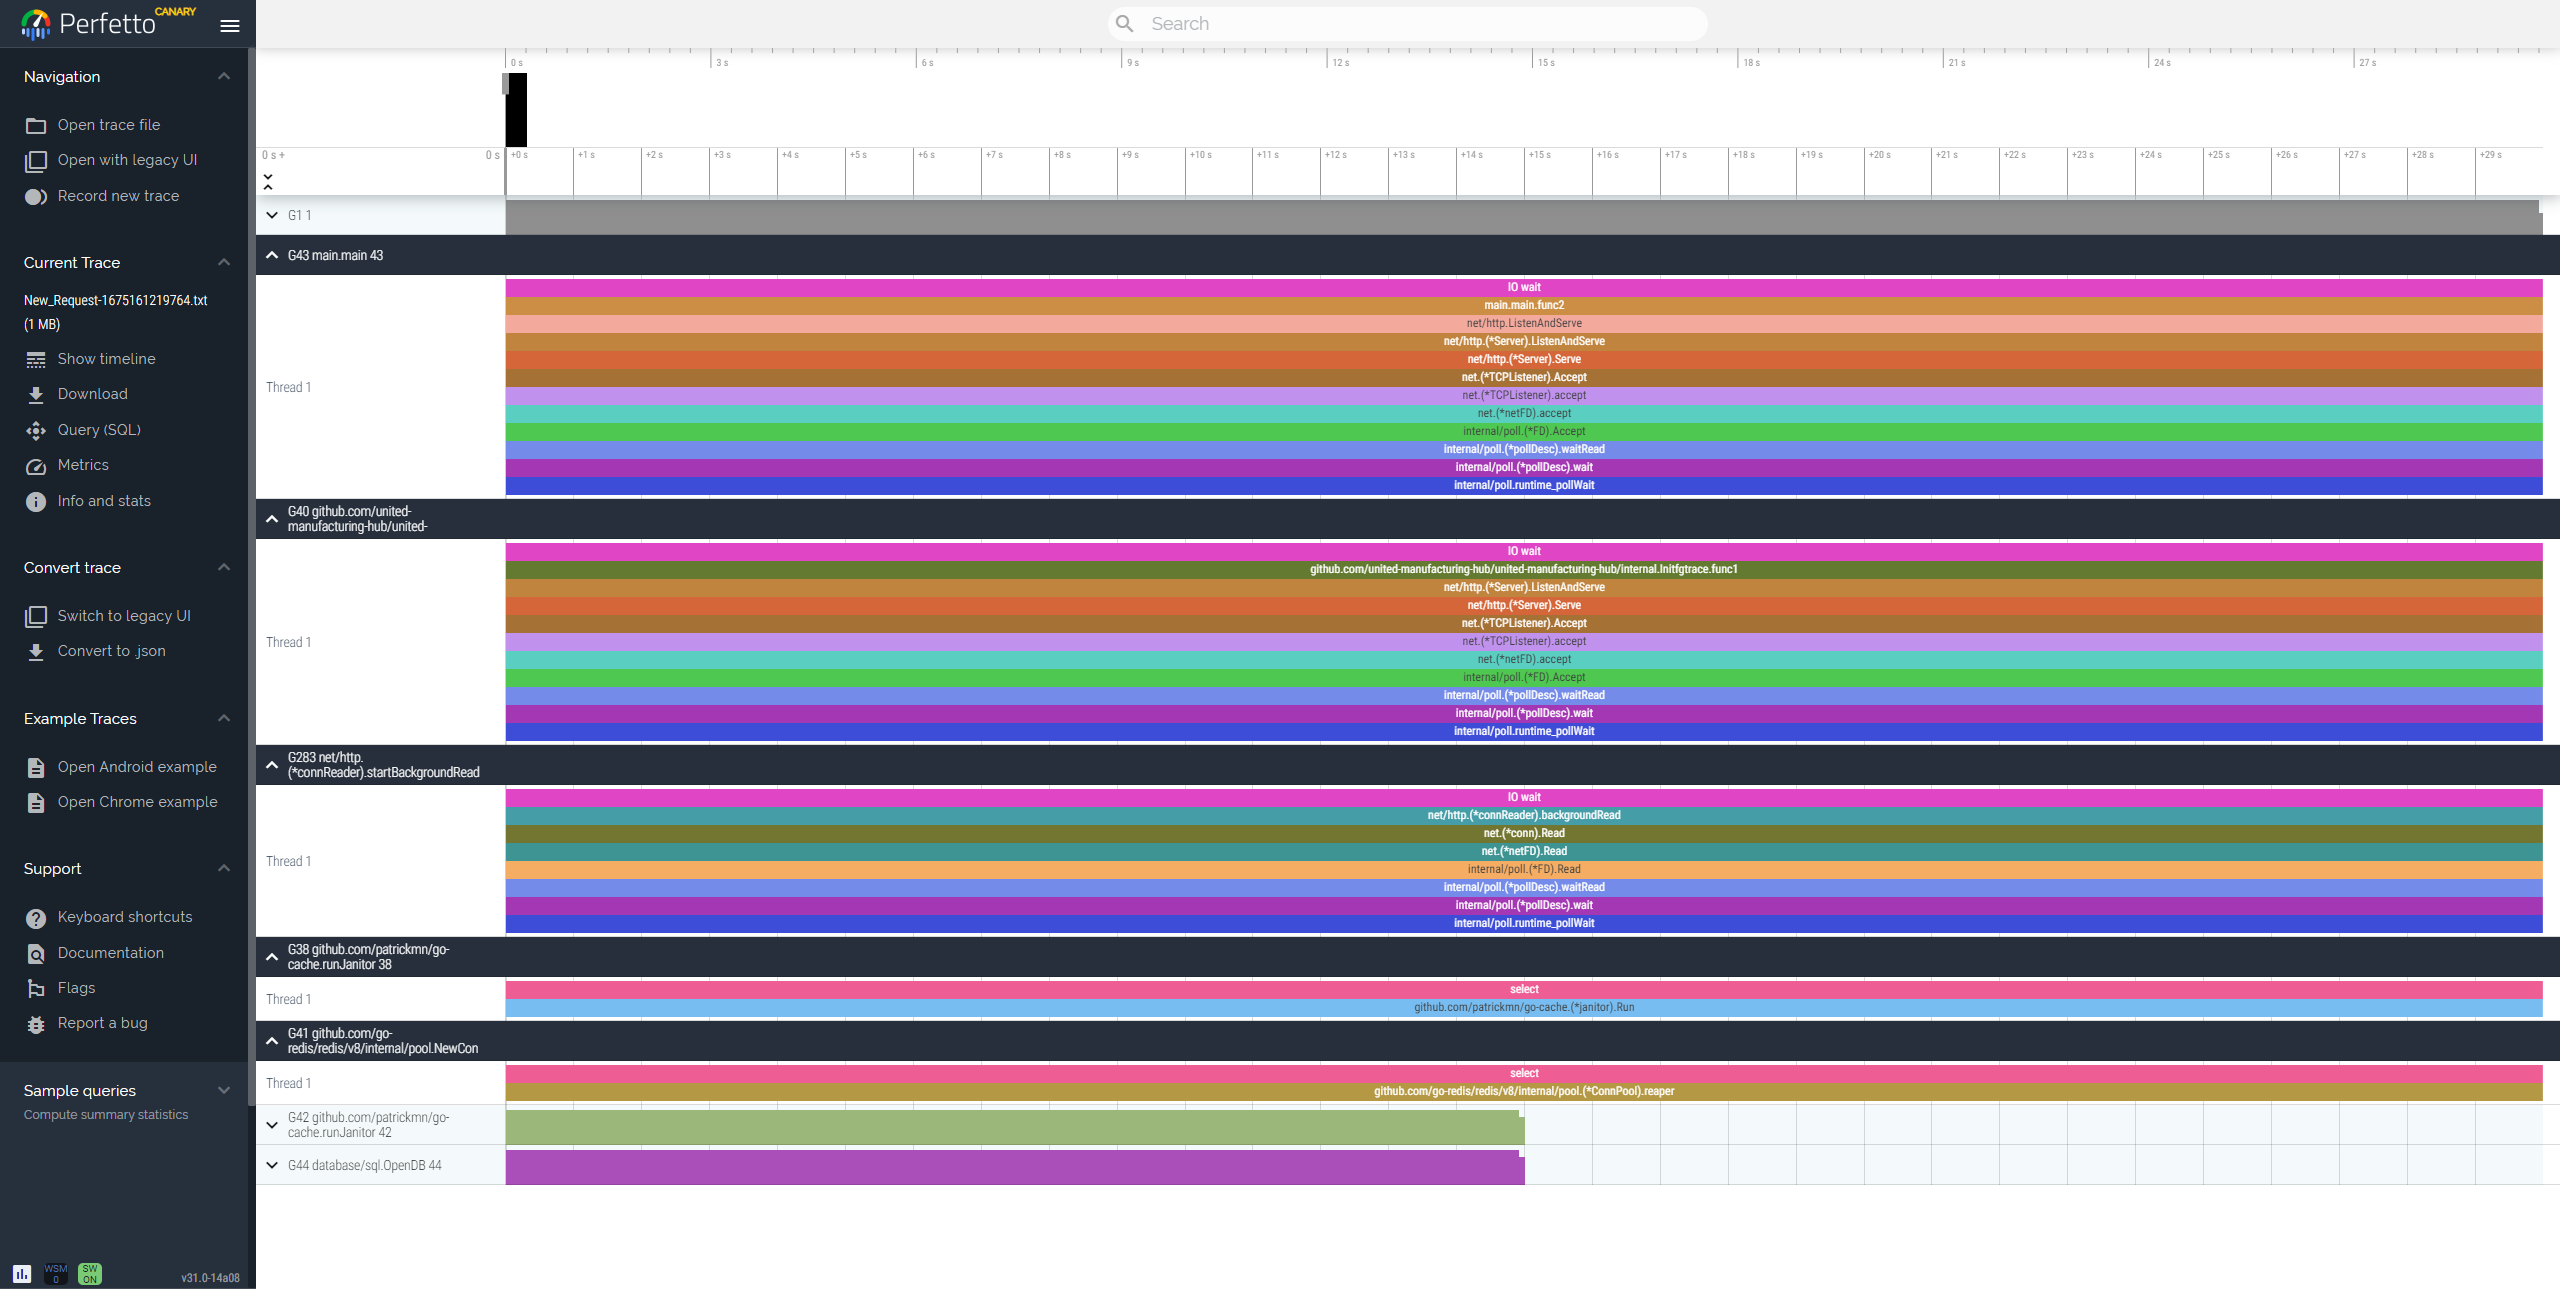Click the Open Chrome example link
2560x1289 pixels.
(x=137, y=802)
